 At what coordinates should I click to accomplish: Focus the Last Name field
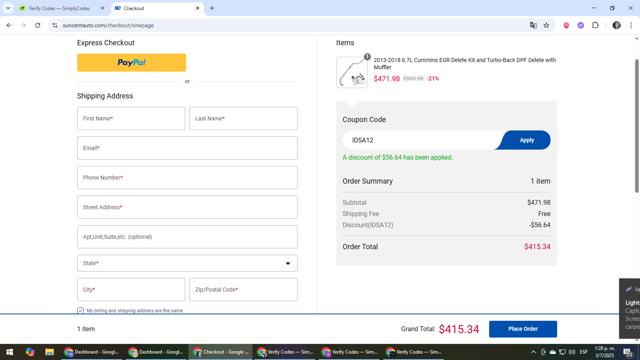coord(243,118)
